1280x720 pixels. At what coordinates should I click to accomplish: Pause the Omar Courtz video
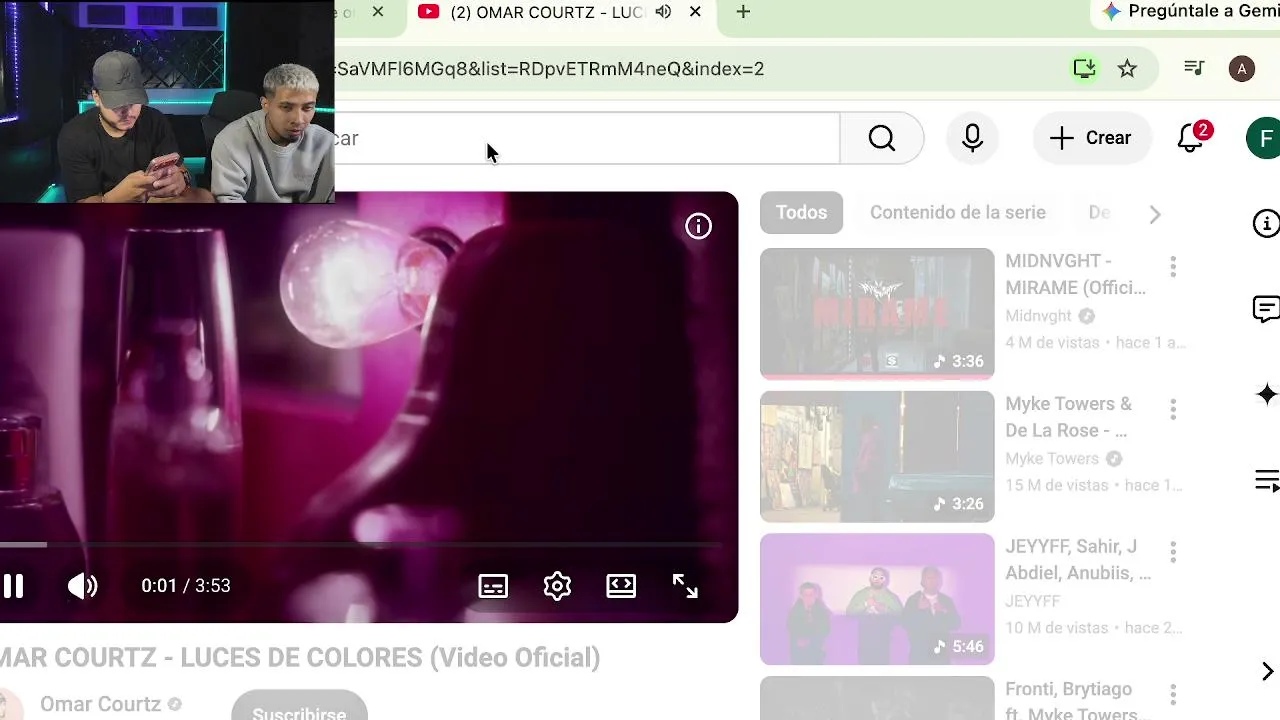tap(13, 586)
